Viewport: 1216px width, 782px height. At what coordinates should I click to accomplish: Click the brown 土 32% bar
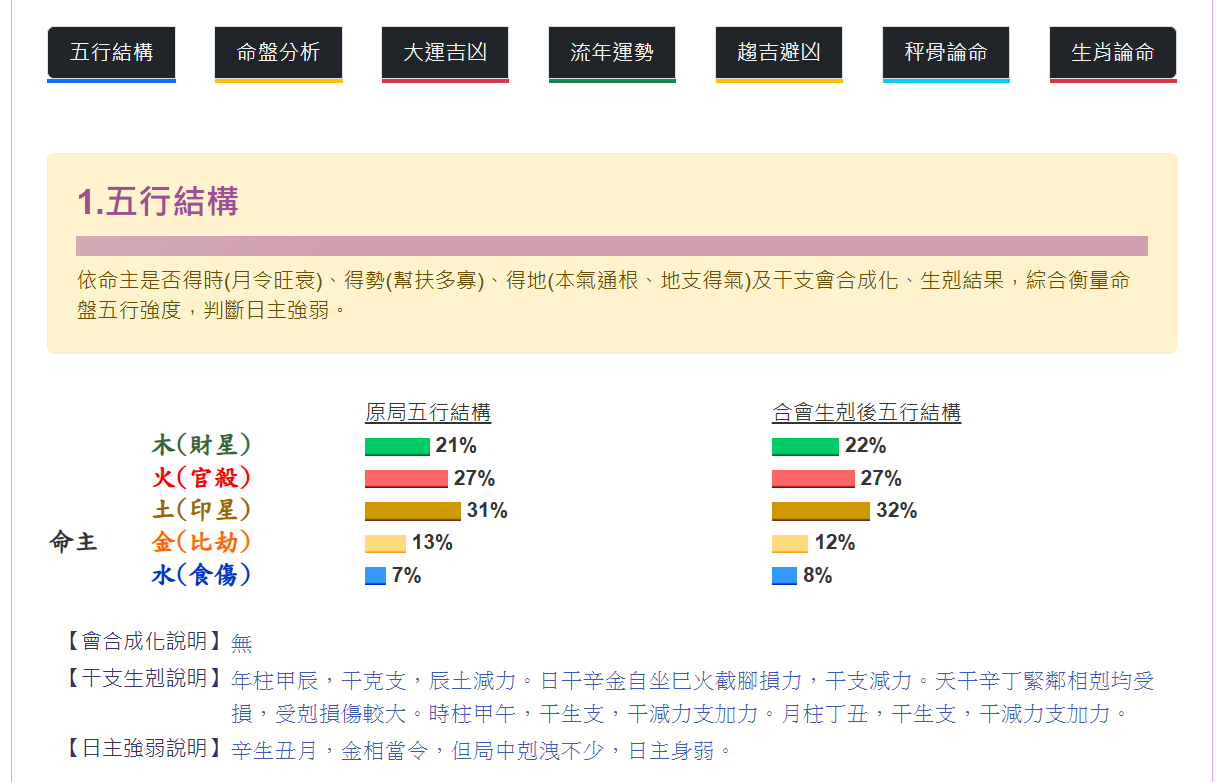pos(821,511)
